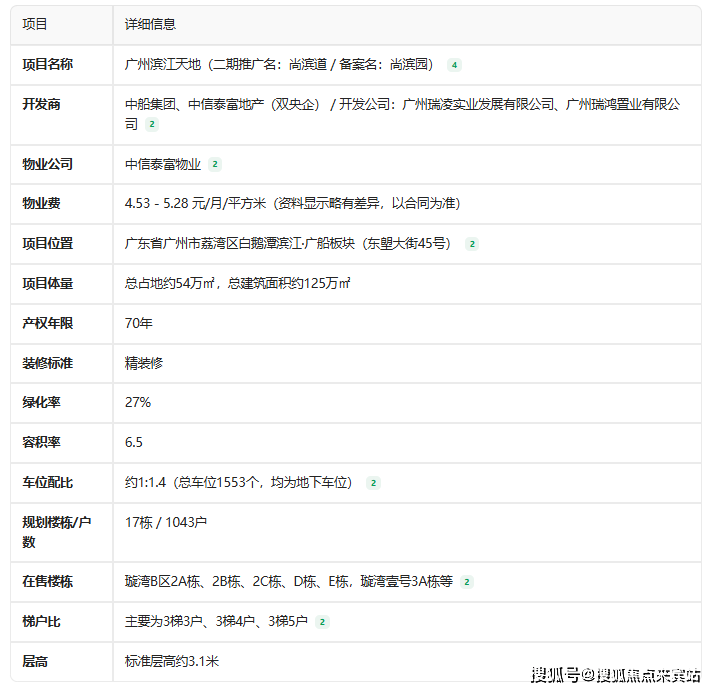This screenshot has width=715, height=692.
Task: Click the 项目位置 row label
Action: pos(47,243)
